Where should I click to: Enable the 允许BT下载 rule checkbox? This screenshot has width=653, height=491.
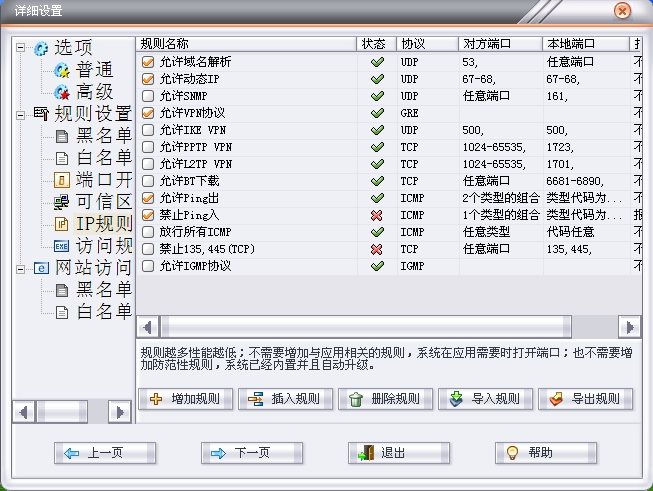(x=148, y=181)
